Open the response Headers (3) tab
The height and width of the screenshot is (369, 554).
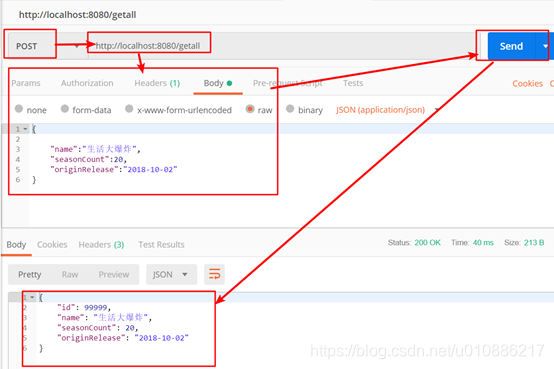click(x=101, y=245)
